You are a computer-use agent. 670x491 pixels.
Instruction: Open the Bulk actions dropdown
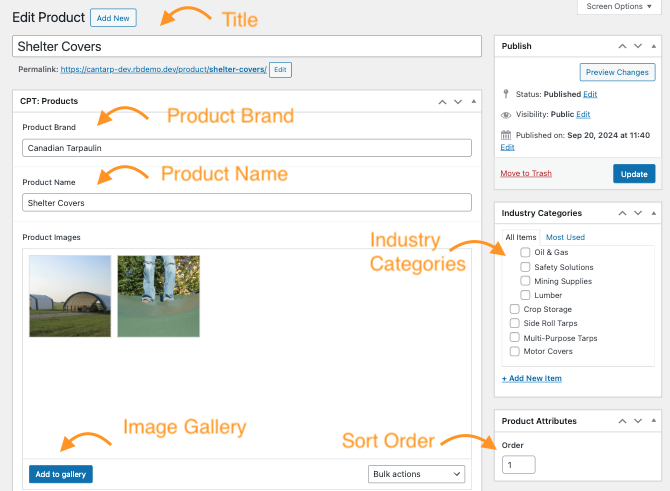coord(416,474)
